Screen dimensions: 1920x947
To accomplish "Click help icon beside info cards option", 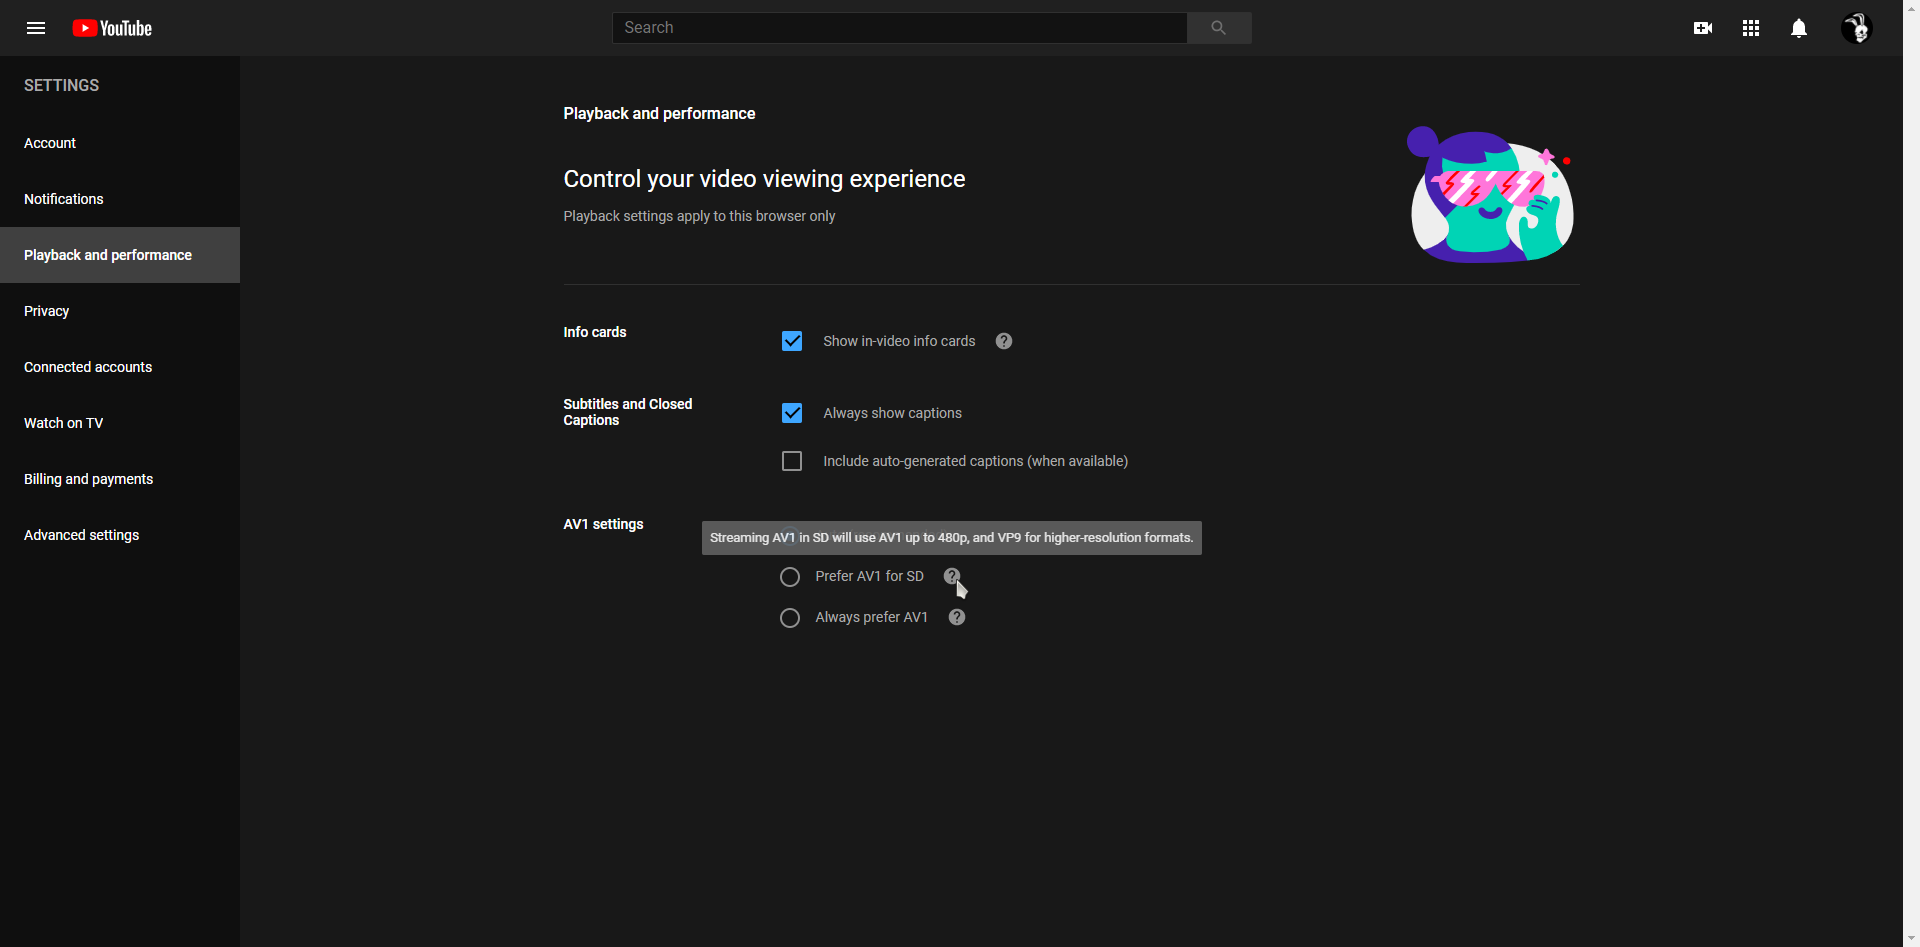I will 1004,341.
